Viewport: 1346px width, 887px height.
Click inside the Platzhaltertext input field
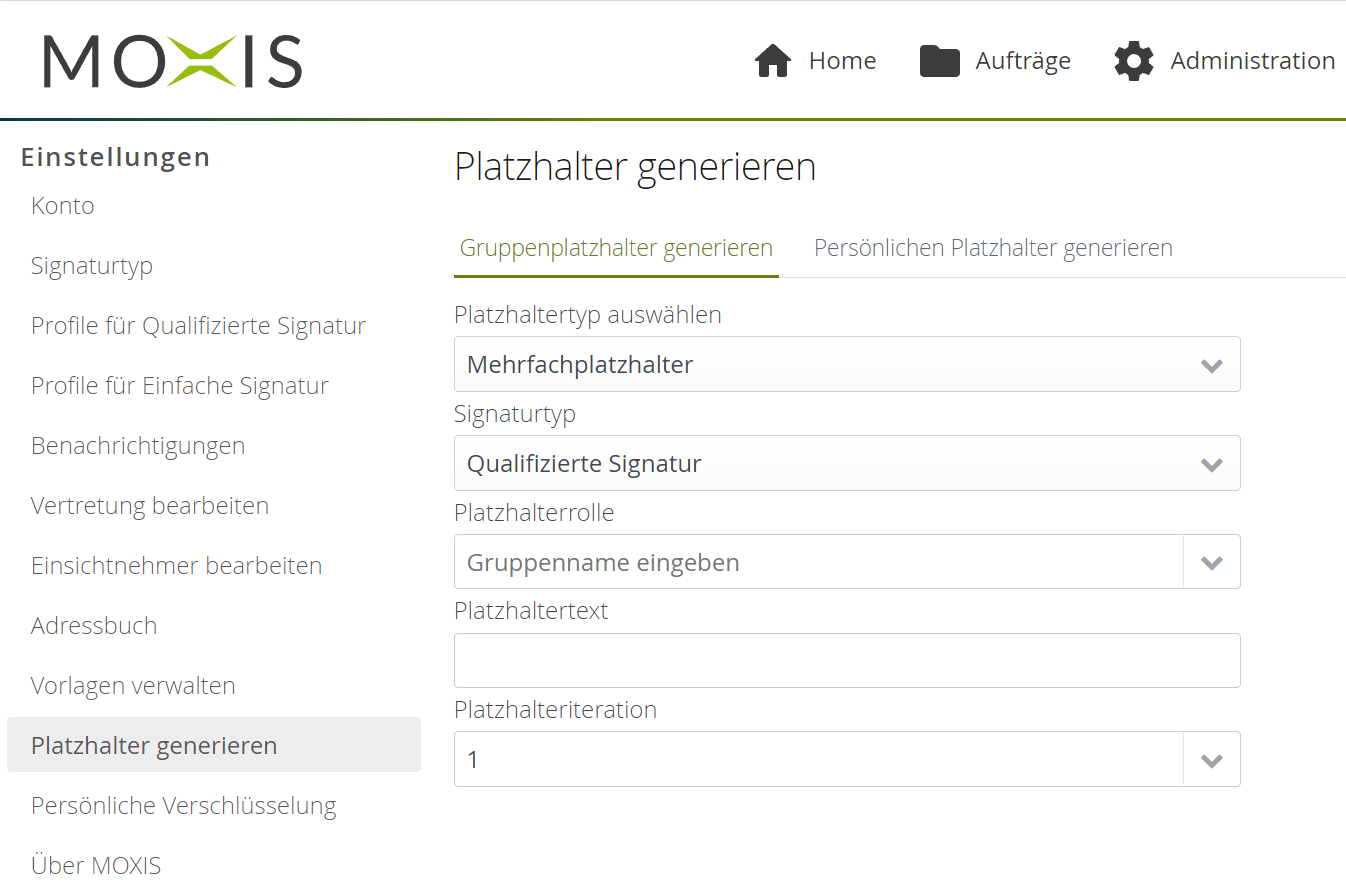point(847,660)
